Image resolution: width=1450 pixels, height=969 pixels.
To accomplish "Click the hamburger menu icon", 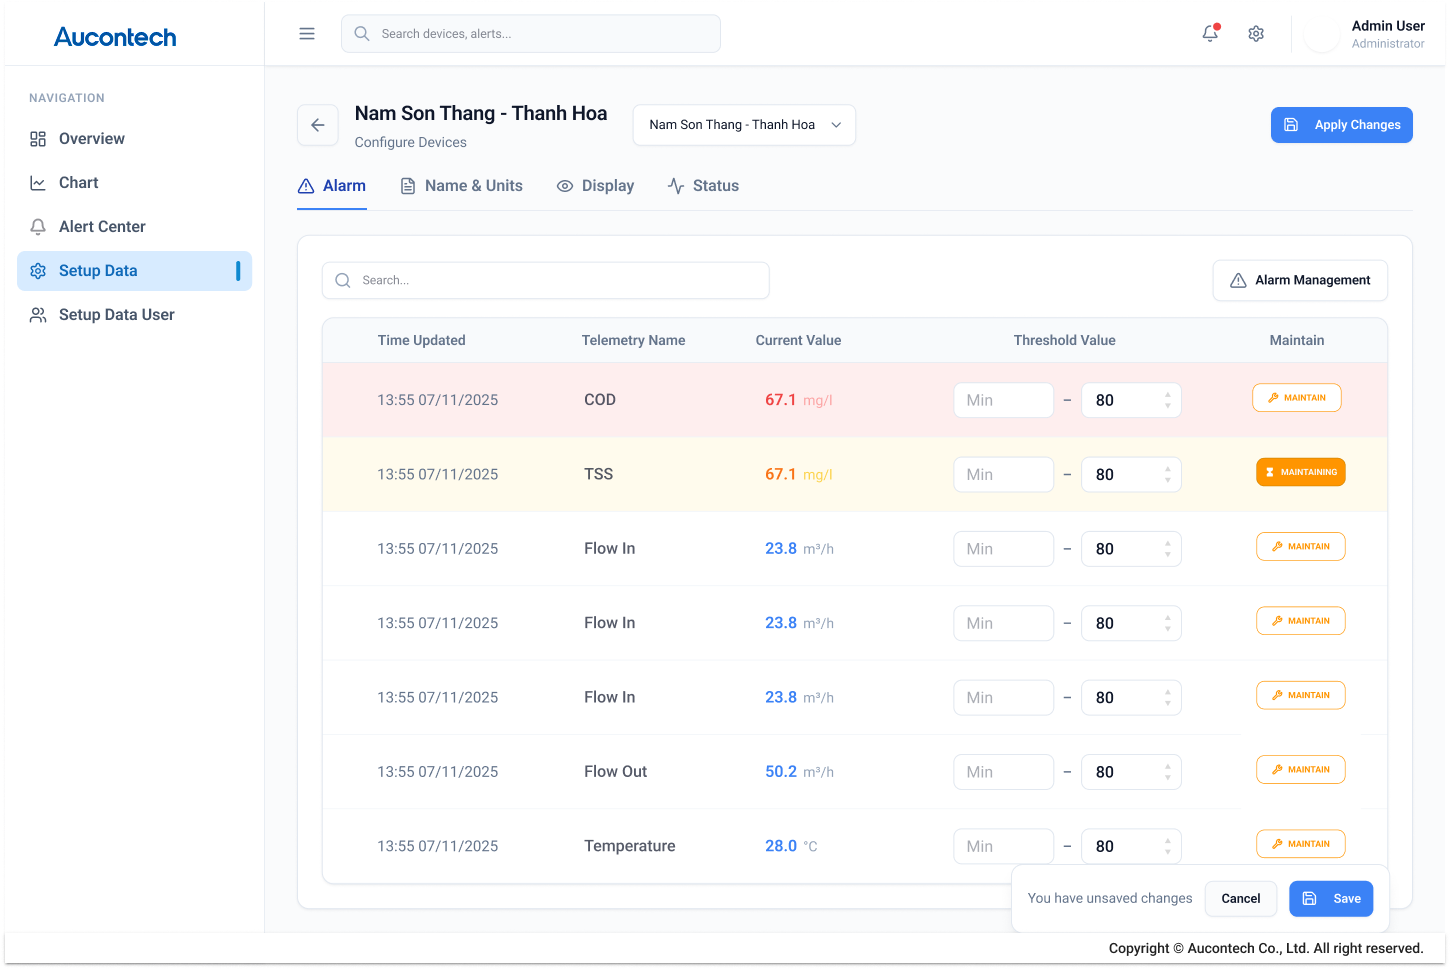I will (307, 34).
